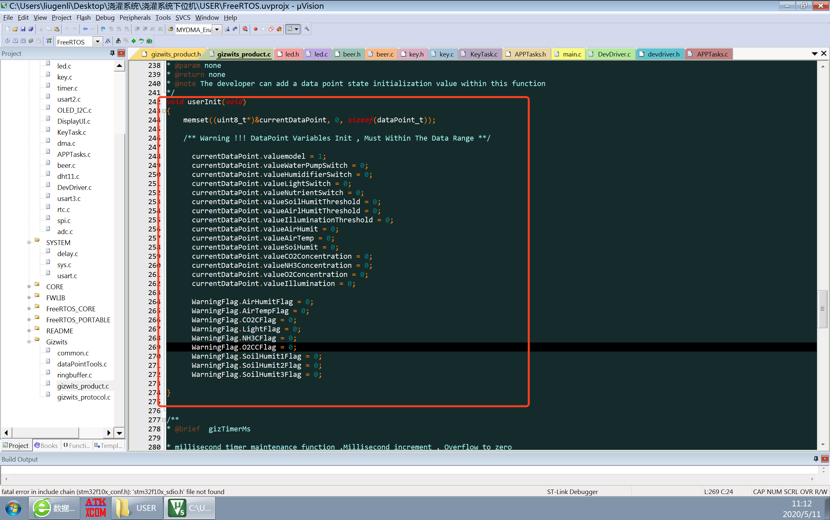The width and height of the screenshot is (830, 520).
Task: Expand the FreeRTOS_PORTABLE group
Action: [29, 320]
